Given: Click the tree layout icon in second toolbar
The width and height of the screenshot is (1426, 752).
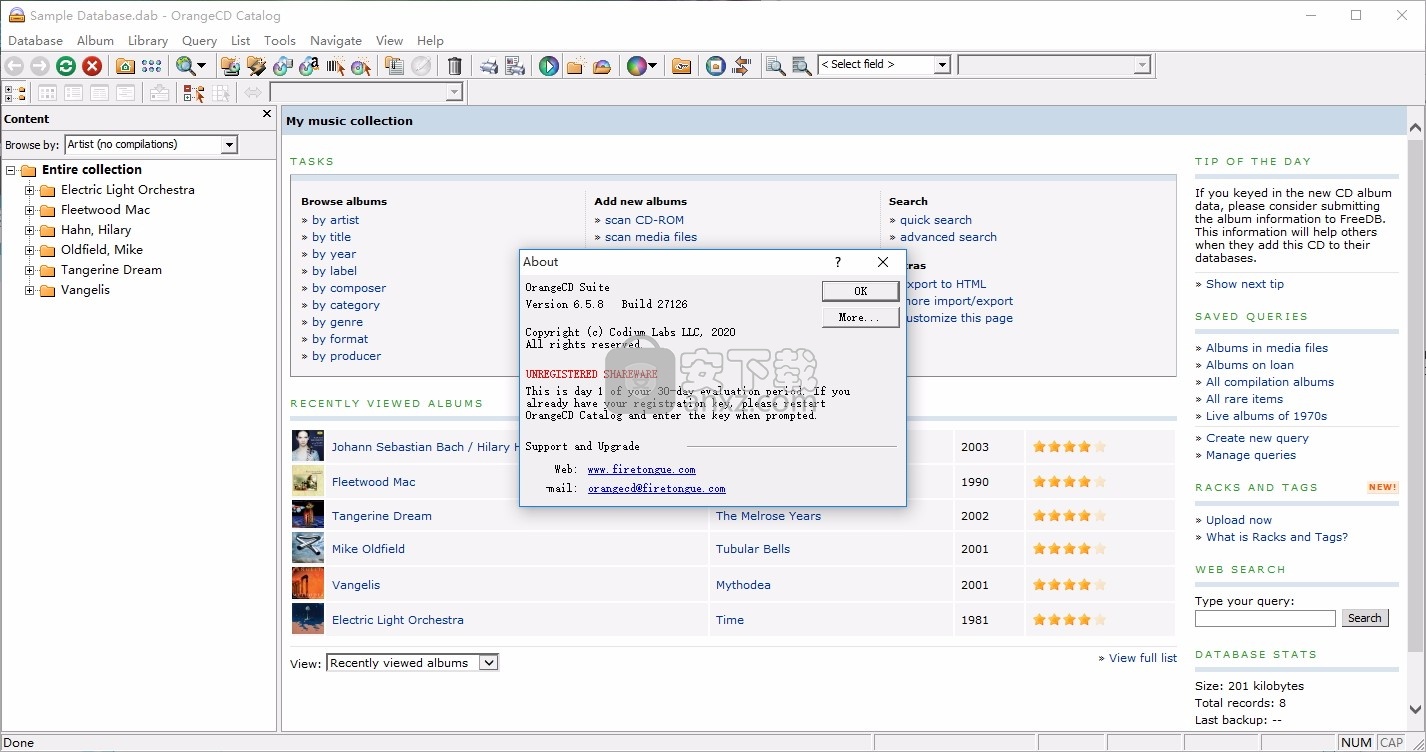Looking at the screenshot, I should coord(16,93).
